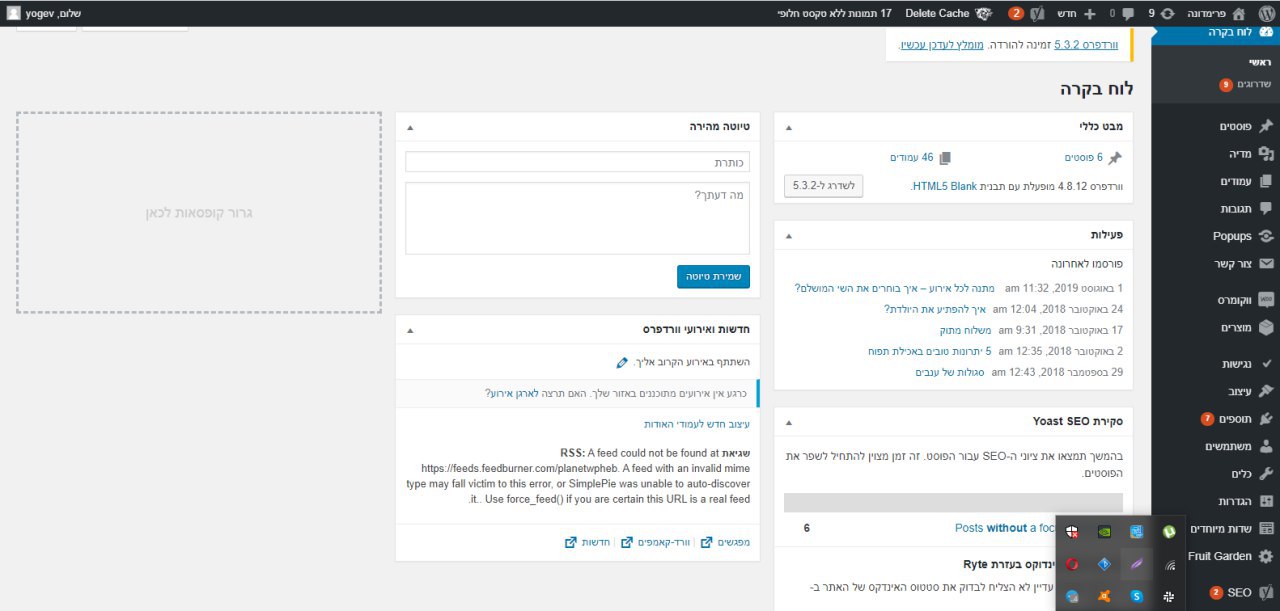Click the Avast icon in system tray
The height and width of the screenshot is (611, 1280).
(1104, 596)
